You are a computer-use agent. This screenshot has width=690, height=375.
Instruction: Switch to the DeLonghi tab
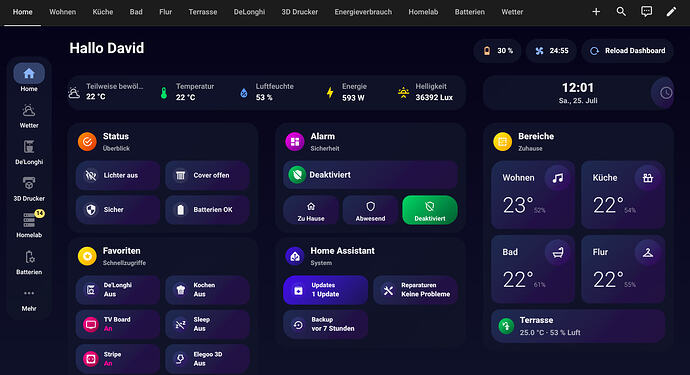(x=249, y=12)
